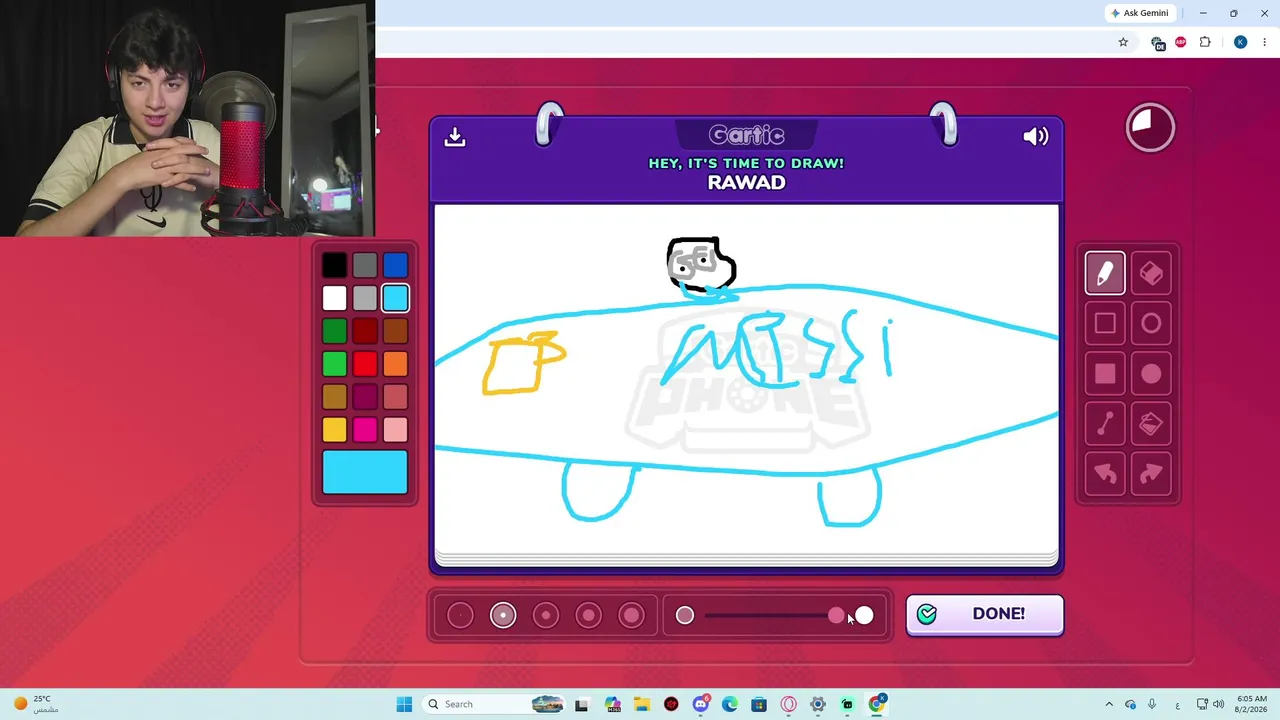The width and height of the screenshot is (1280, 720).
Task: Undo the last drawing stroke
Action: tap(1105, 474)
